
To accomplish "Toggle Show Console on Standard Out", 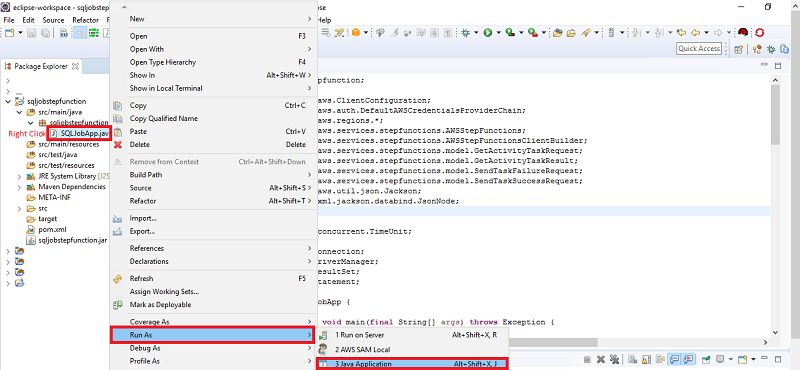I will (674, 359).
